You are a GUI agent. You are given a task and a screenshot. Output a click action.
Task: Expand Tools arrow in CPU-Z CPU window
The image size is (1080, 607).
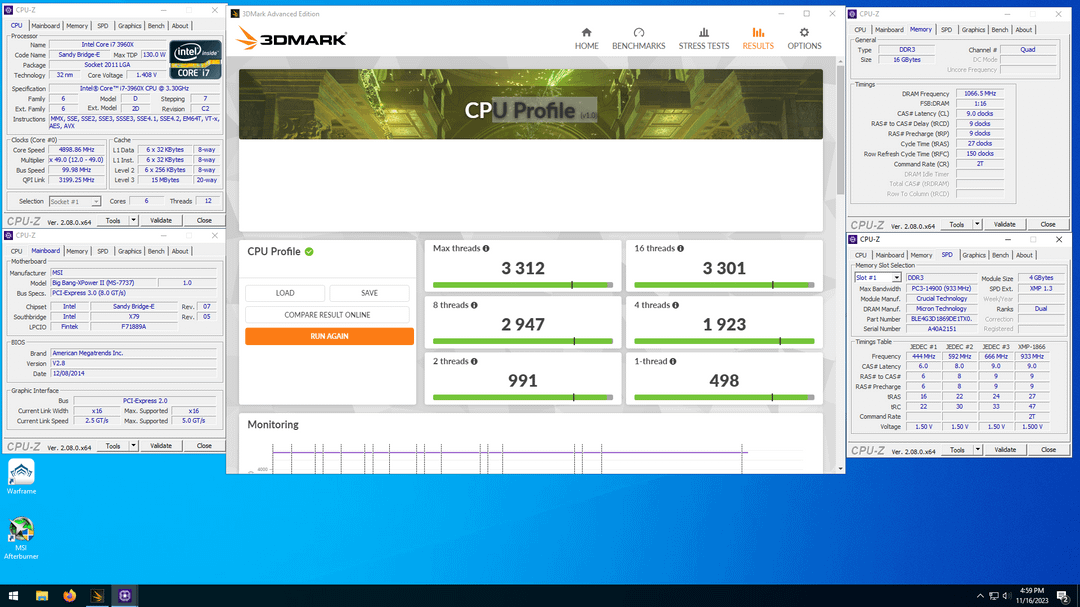pos(134,220)
